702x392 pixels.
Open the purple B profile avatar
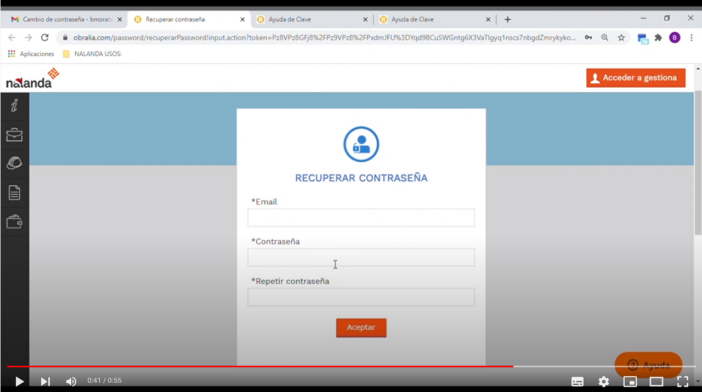point(675,38)
